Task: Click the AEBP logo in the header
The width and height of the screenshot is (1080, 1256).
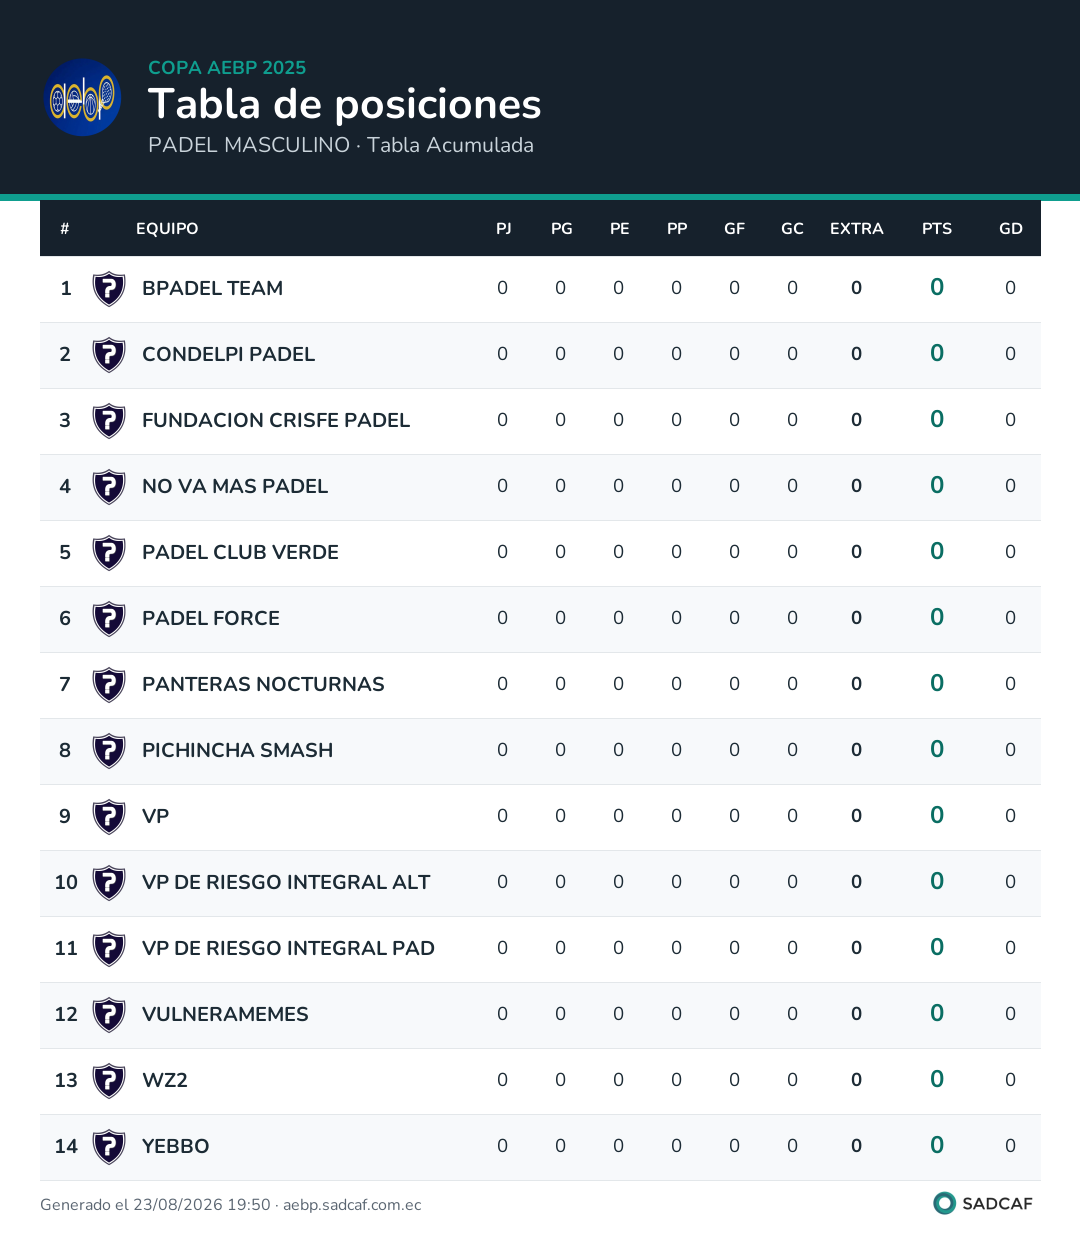Action: [84, 97]
